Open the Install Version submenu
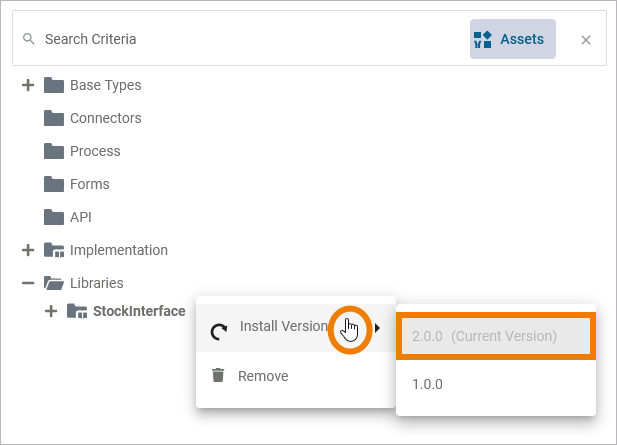This screenshot has width=617, height=445. (x=283, y=327)
